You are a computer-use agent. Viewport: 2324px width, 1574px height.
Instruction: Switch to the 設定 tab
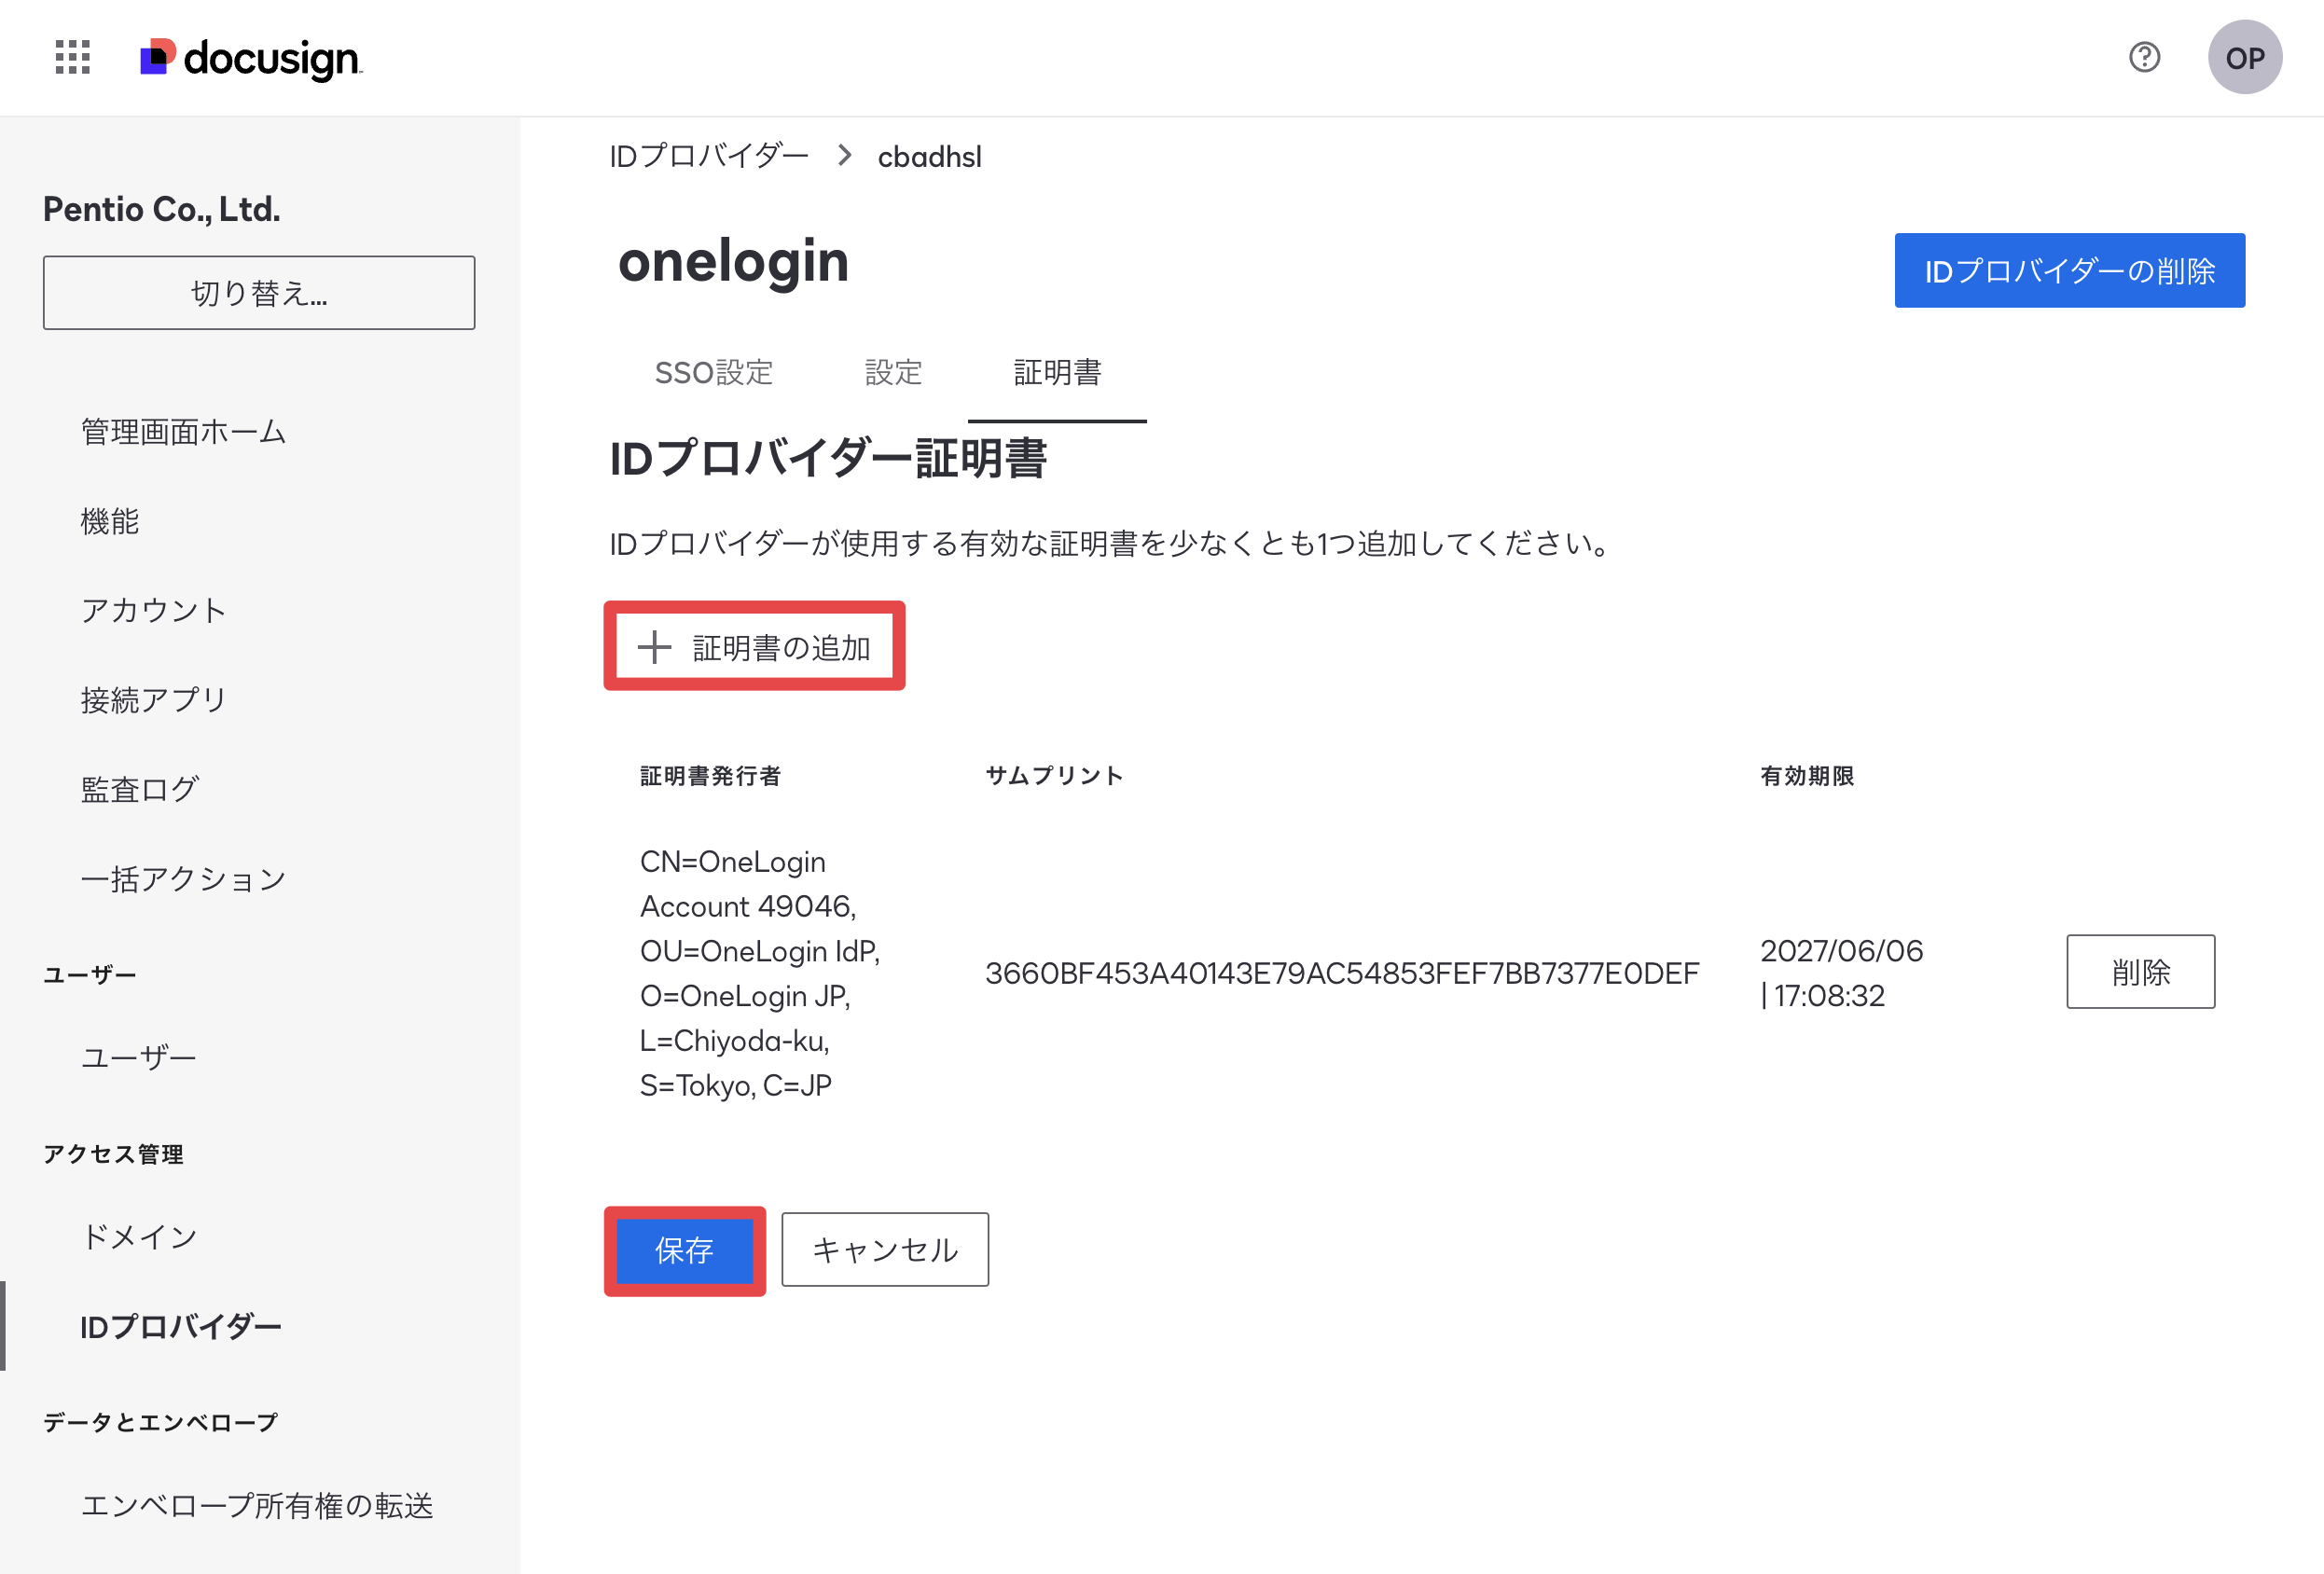[893, 372]
